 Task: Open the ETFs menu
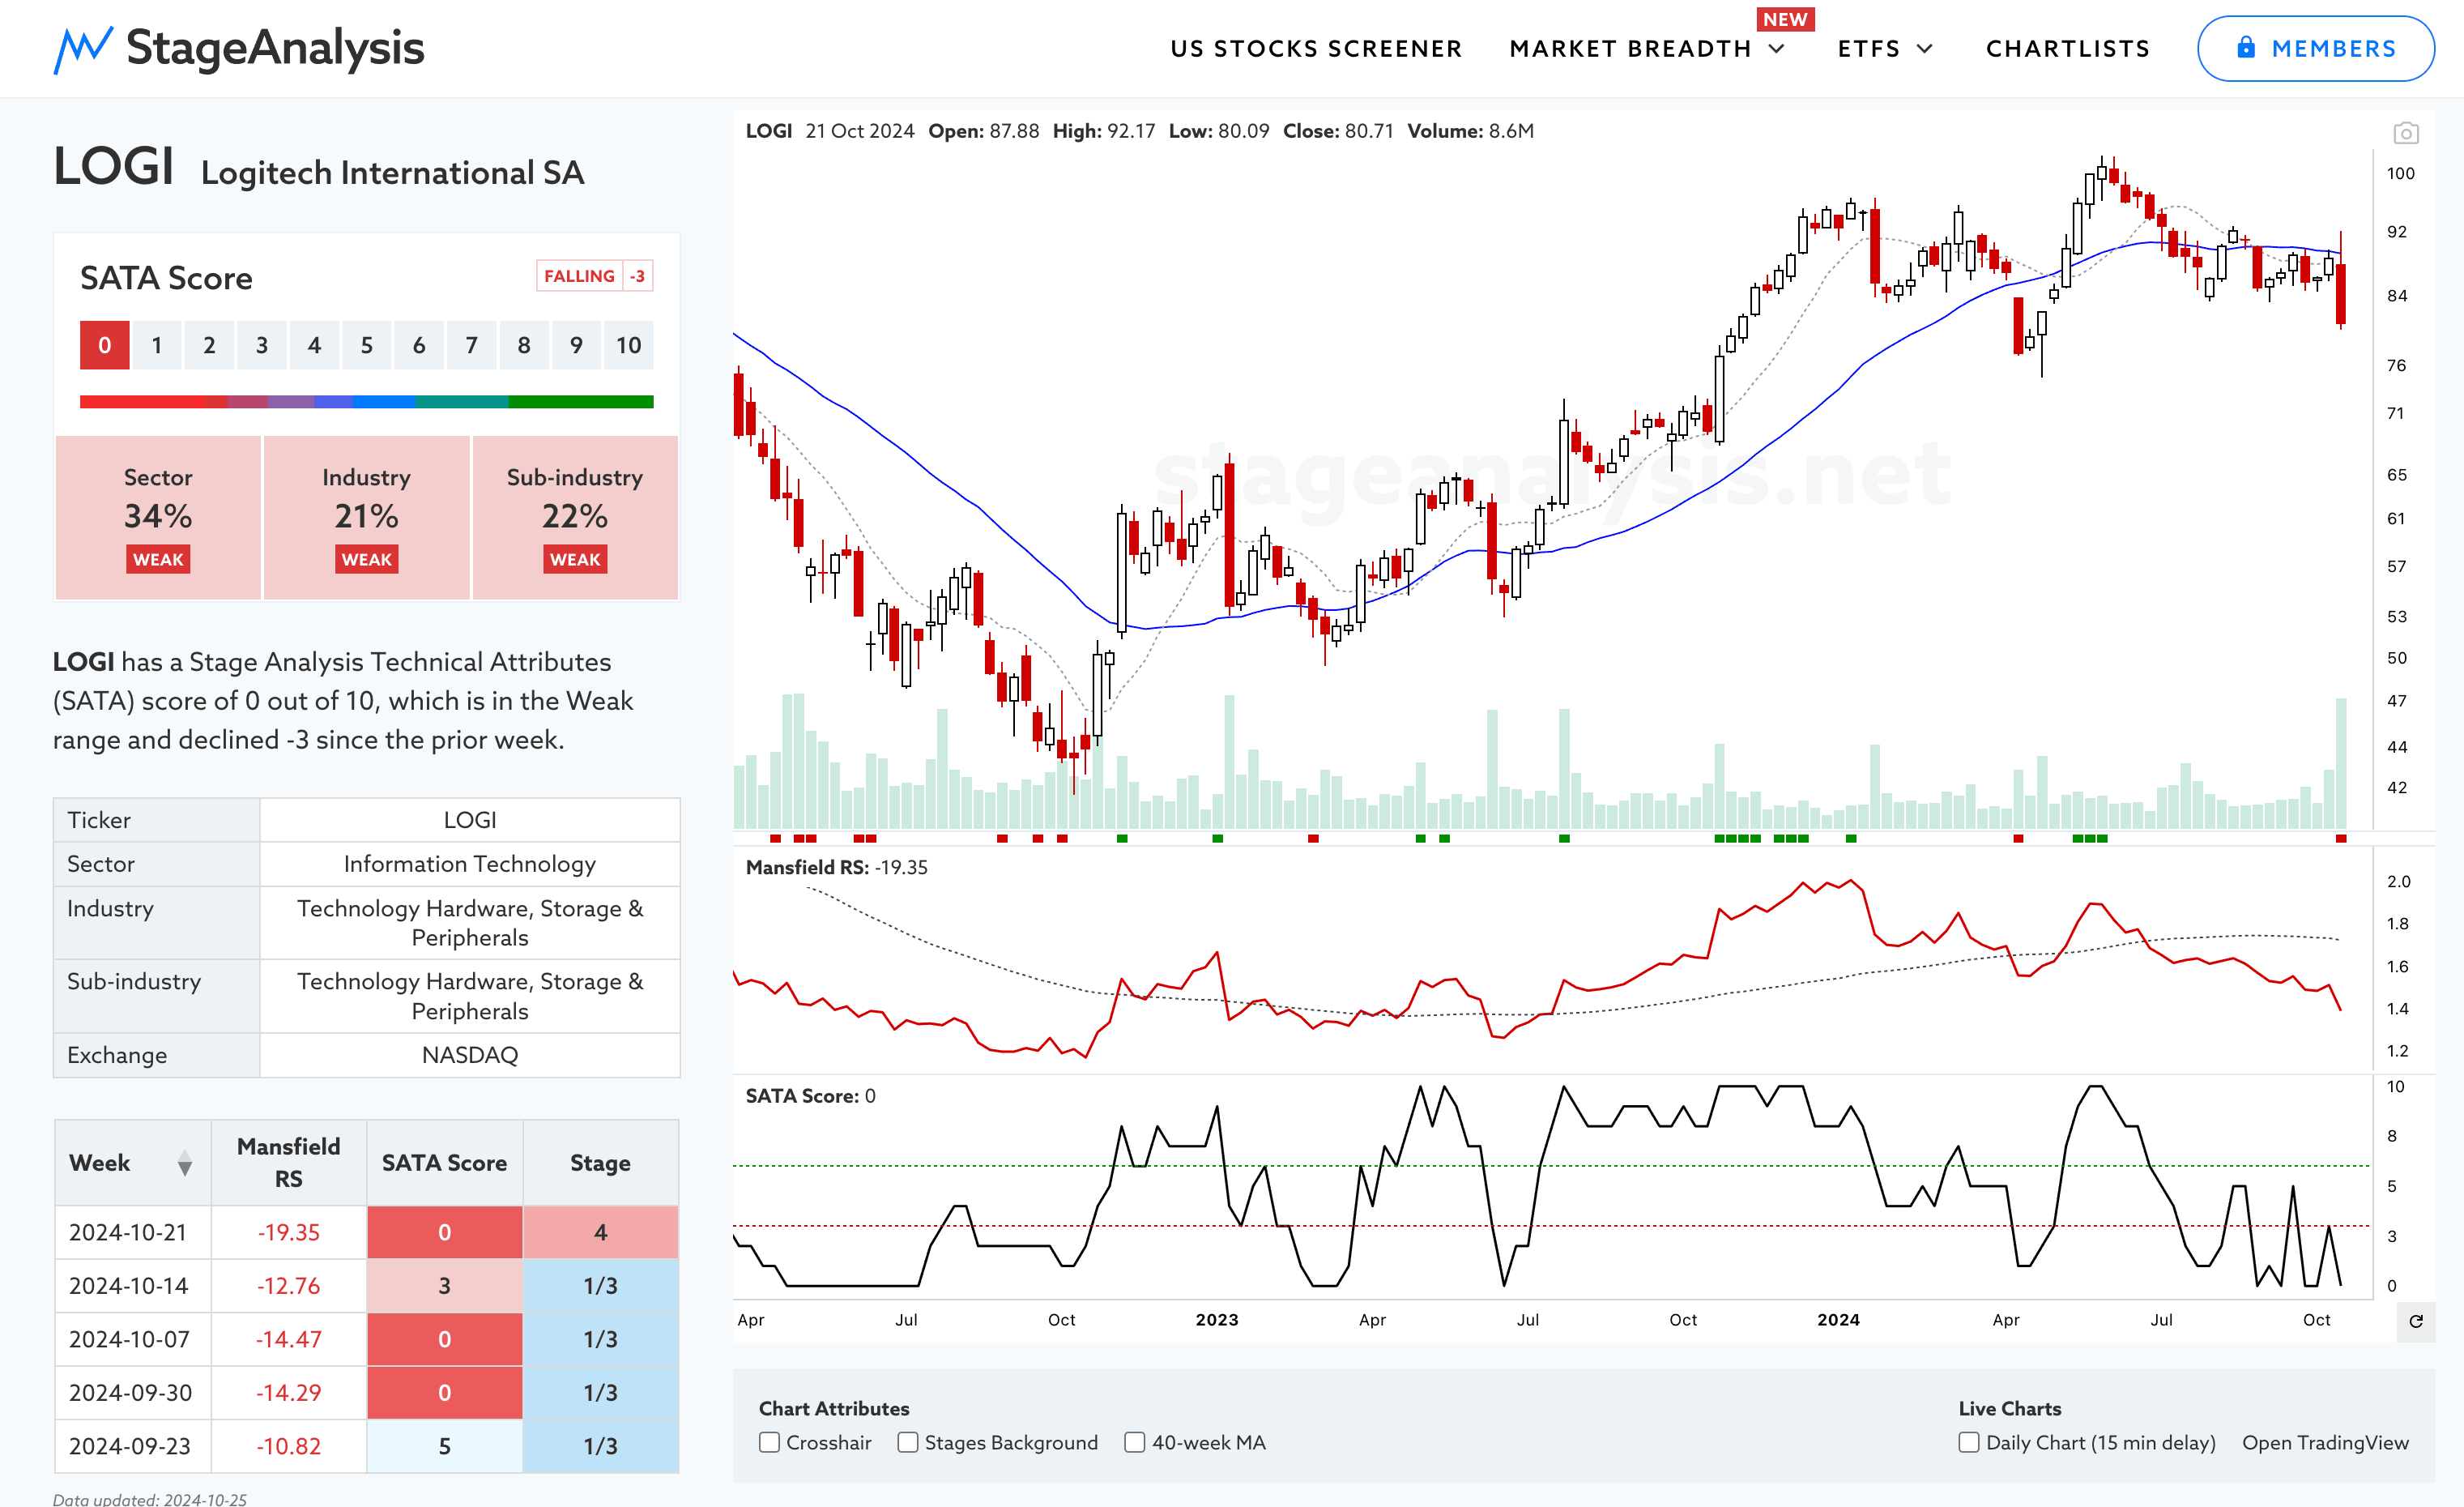pos(1869,48)
